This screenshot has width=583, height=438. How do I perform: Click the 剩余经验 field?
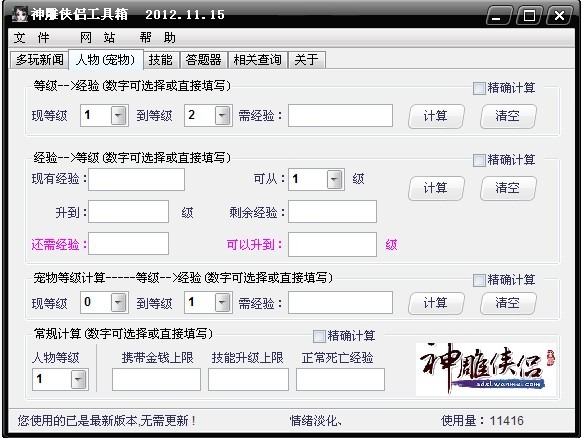pos(332,212)
